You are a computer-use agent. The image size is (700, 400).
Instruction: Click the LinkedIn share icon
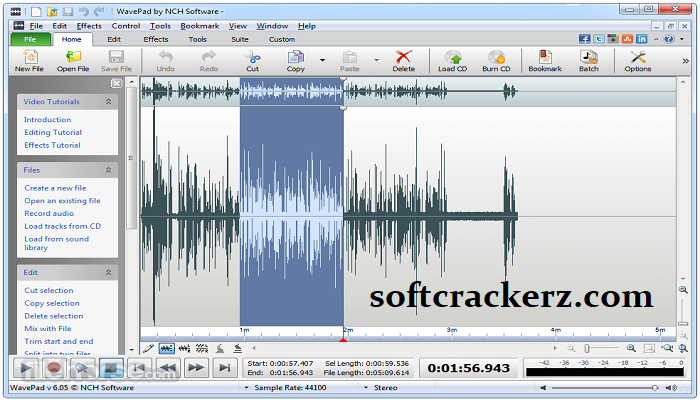coord(642,39)
